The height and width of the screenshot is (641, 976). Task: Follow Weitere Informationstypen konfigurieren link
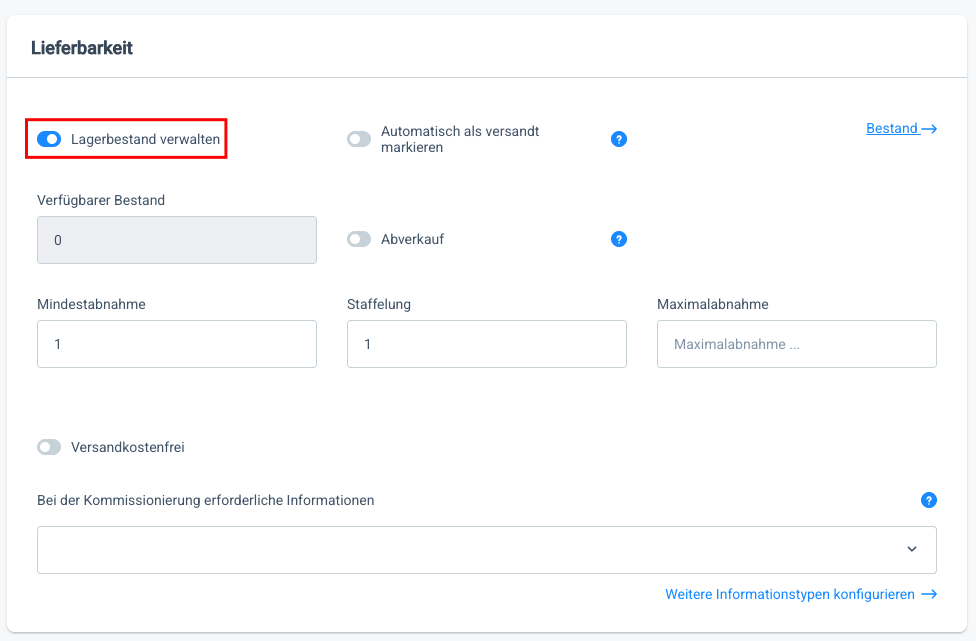[789, 594]
